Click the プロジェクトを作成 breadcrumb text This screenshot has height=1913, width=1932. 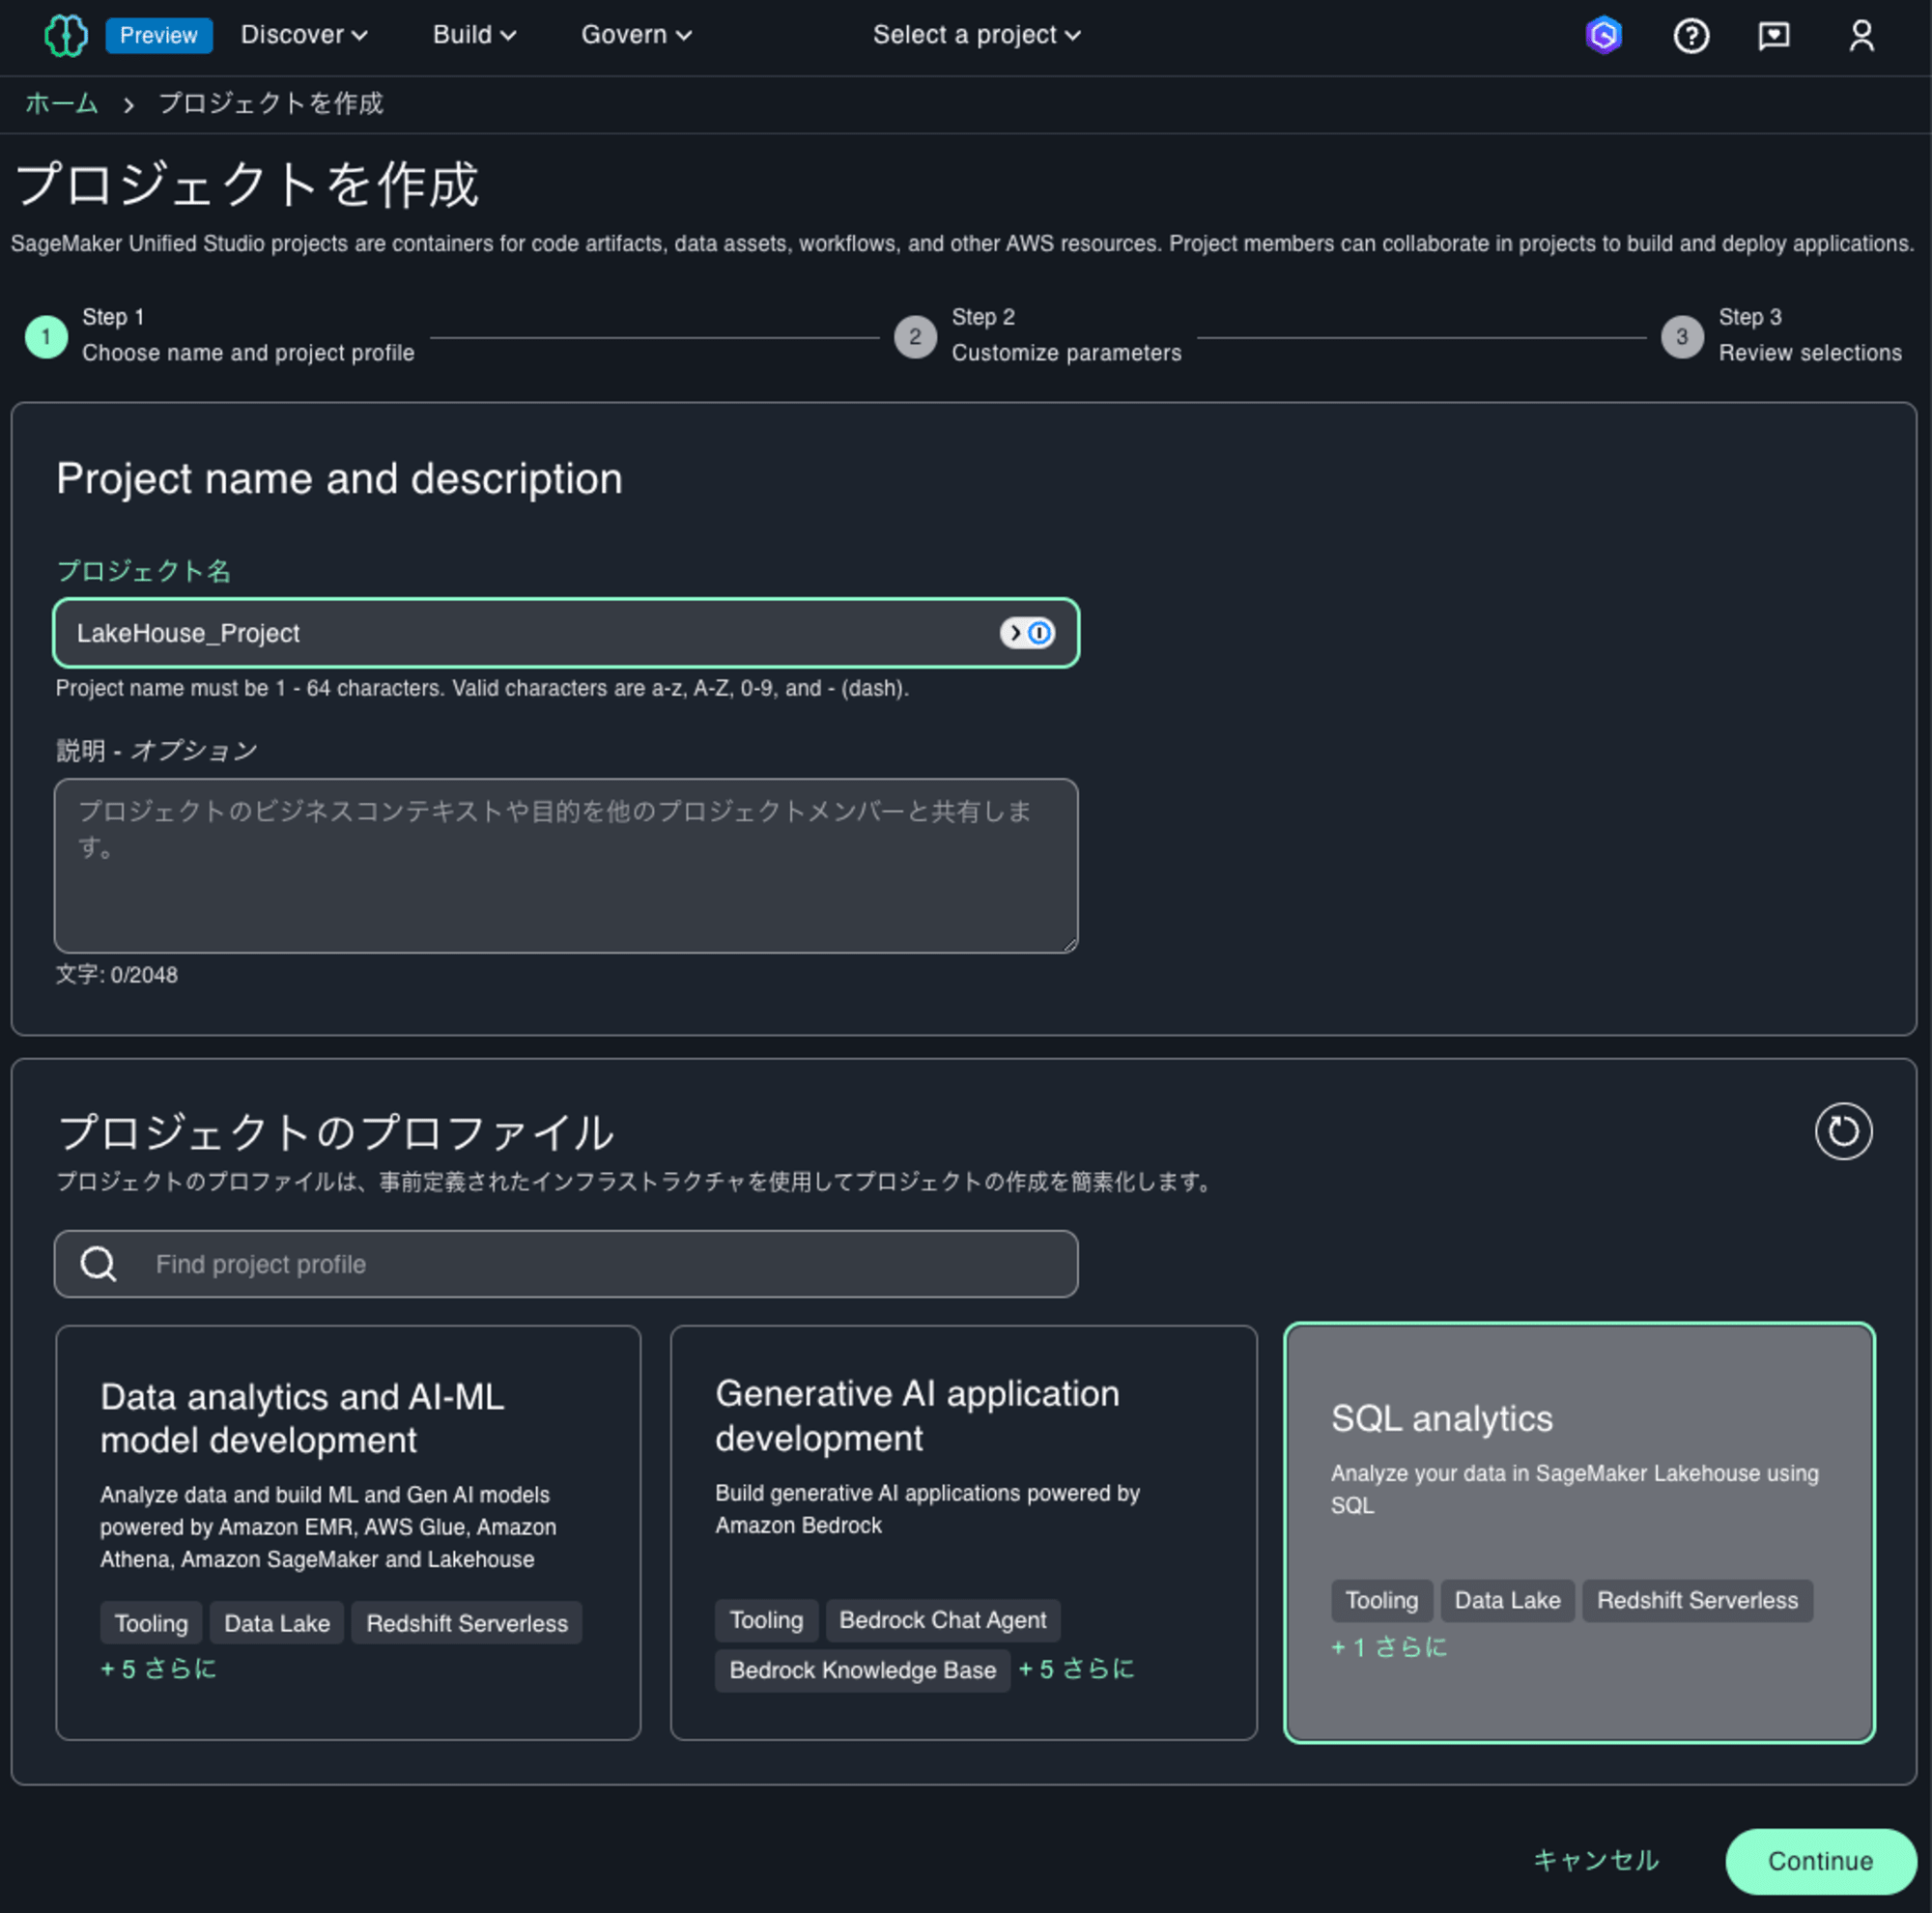tap(271, 104)
